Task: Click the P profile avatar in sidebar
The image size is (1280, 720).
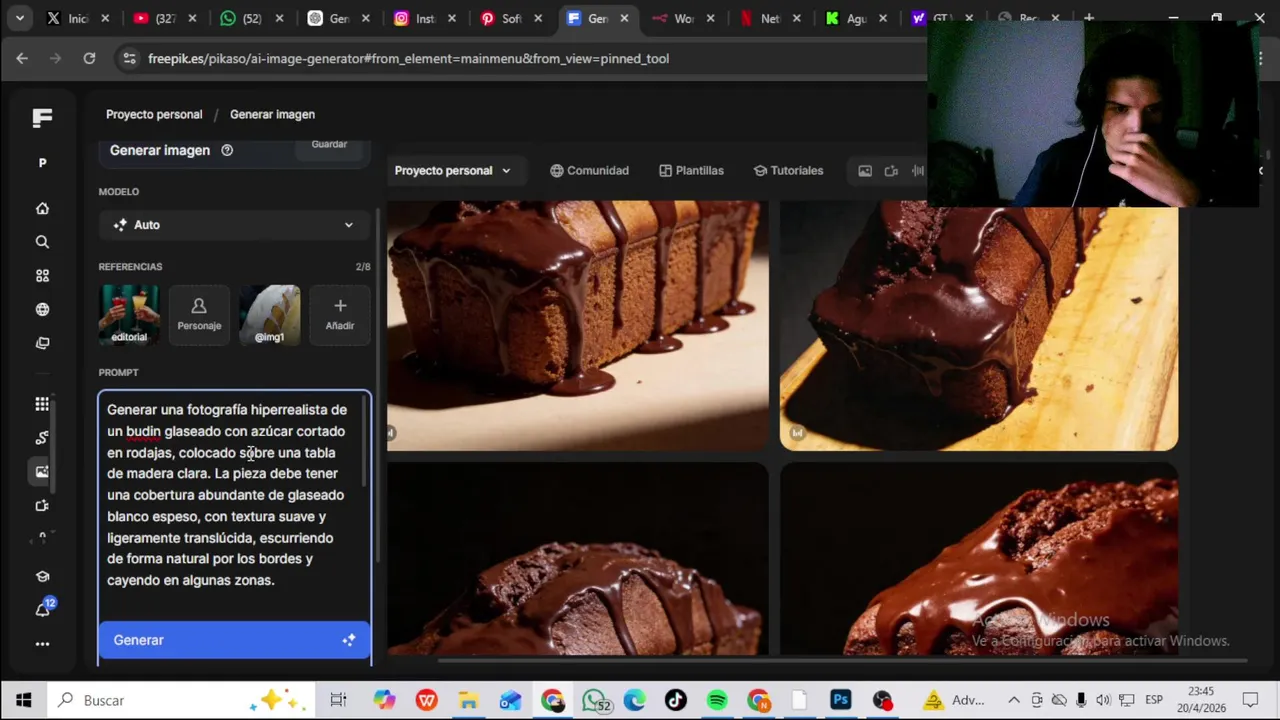Action: (x=42, y=163)
